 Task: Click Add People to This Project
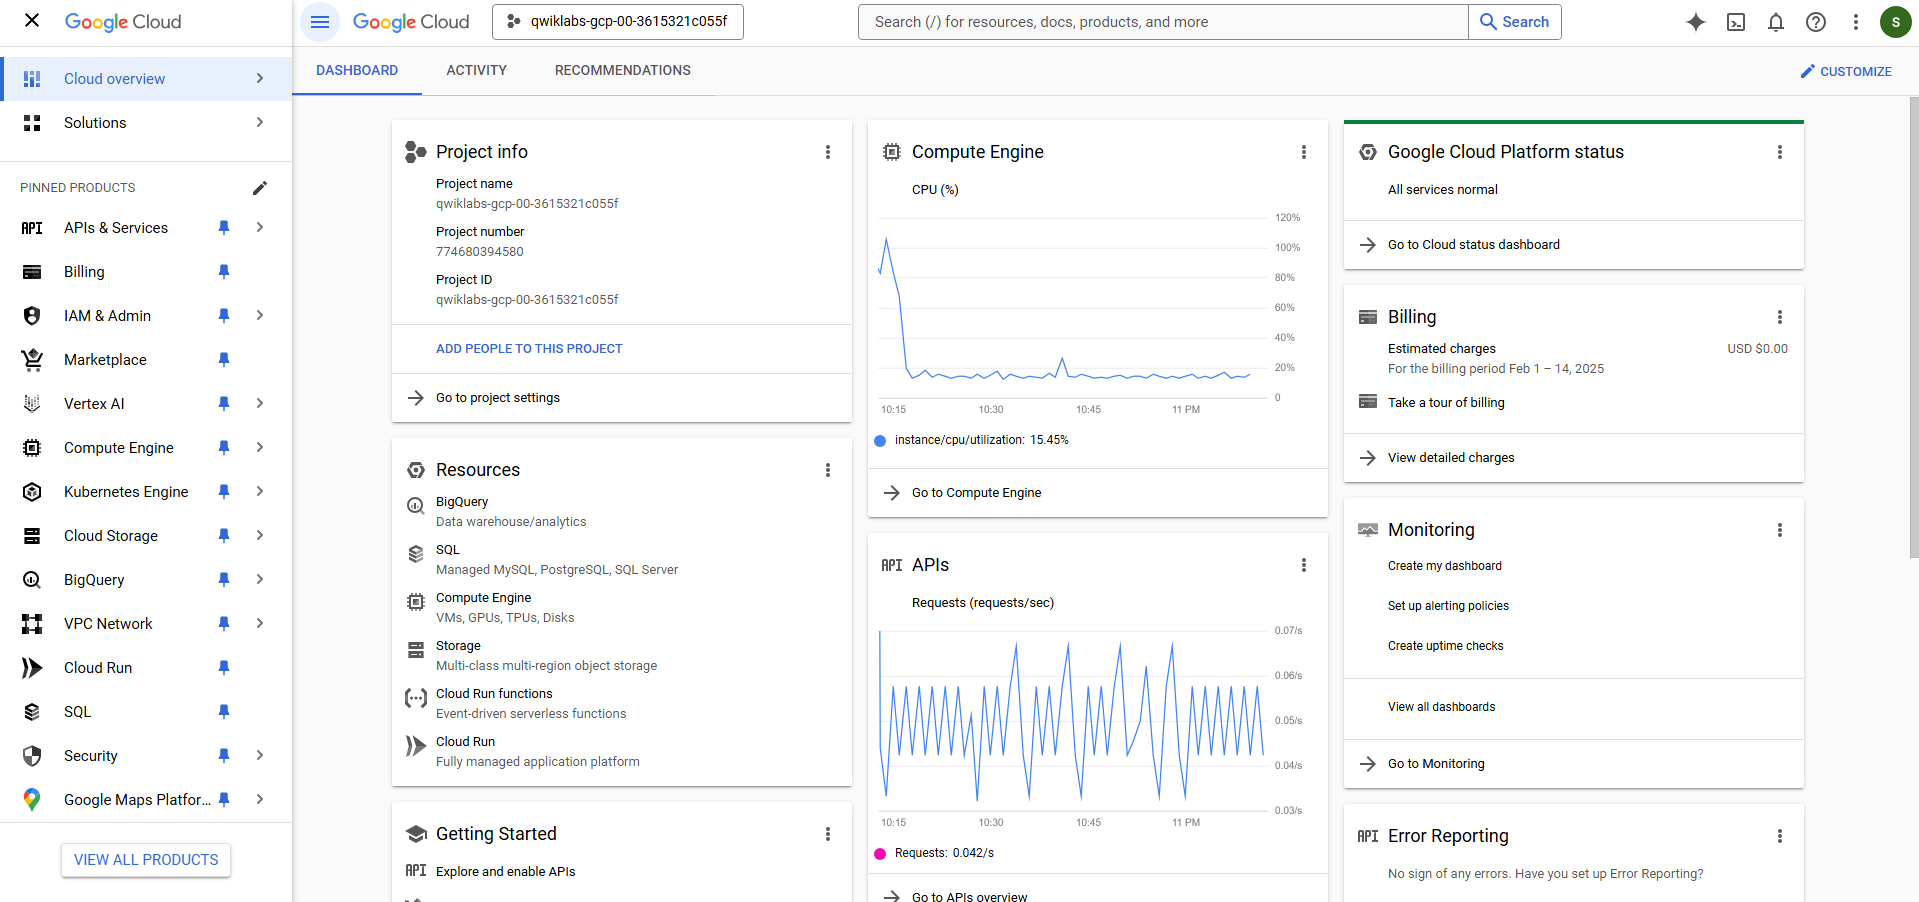click(529, 349)
